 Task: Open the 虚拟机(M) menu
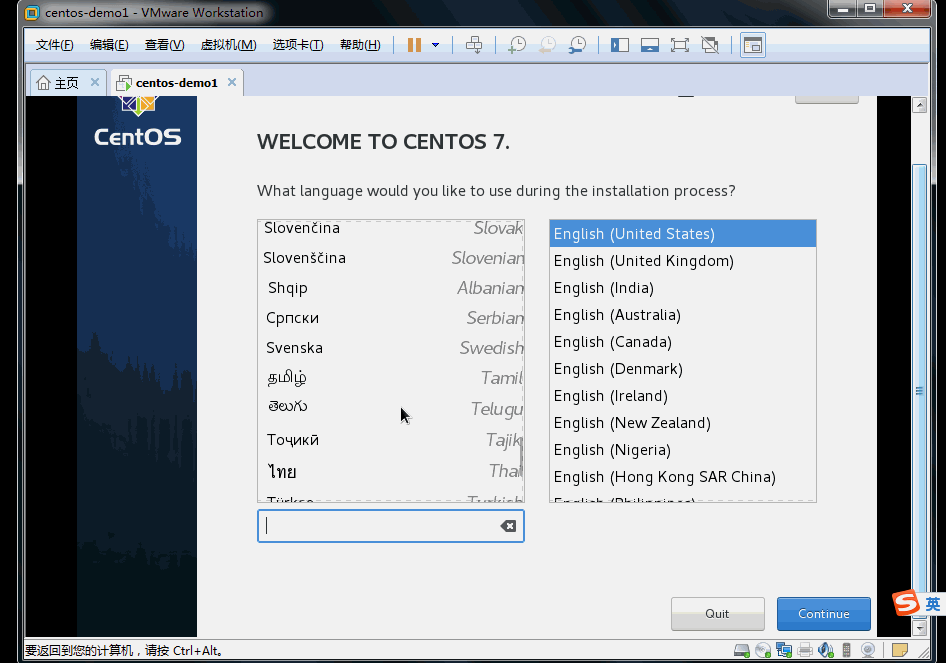pyautogui.click(x=228, y=45)
